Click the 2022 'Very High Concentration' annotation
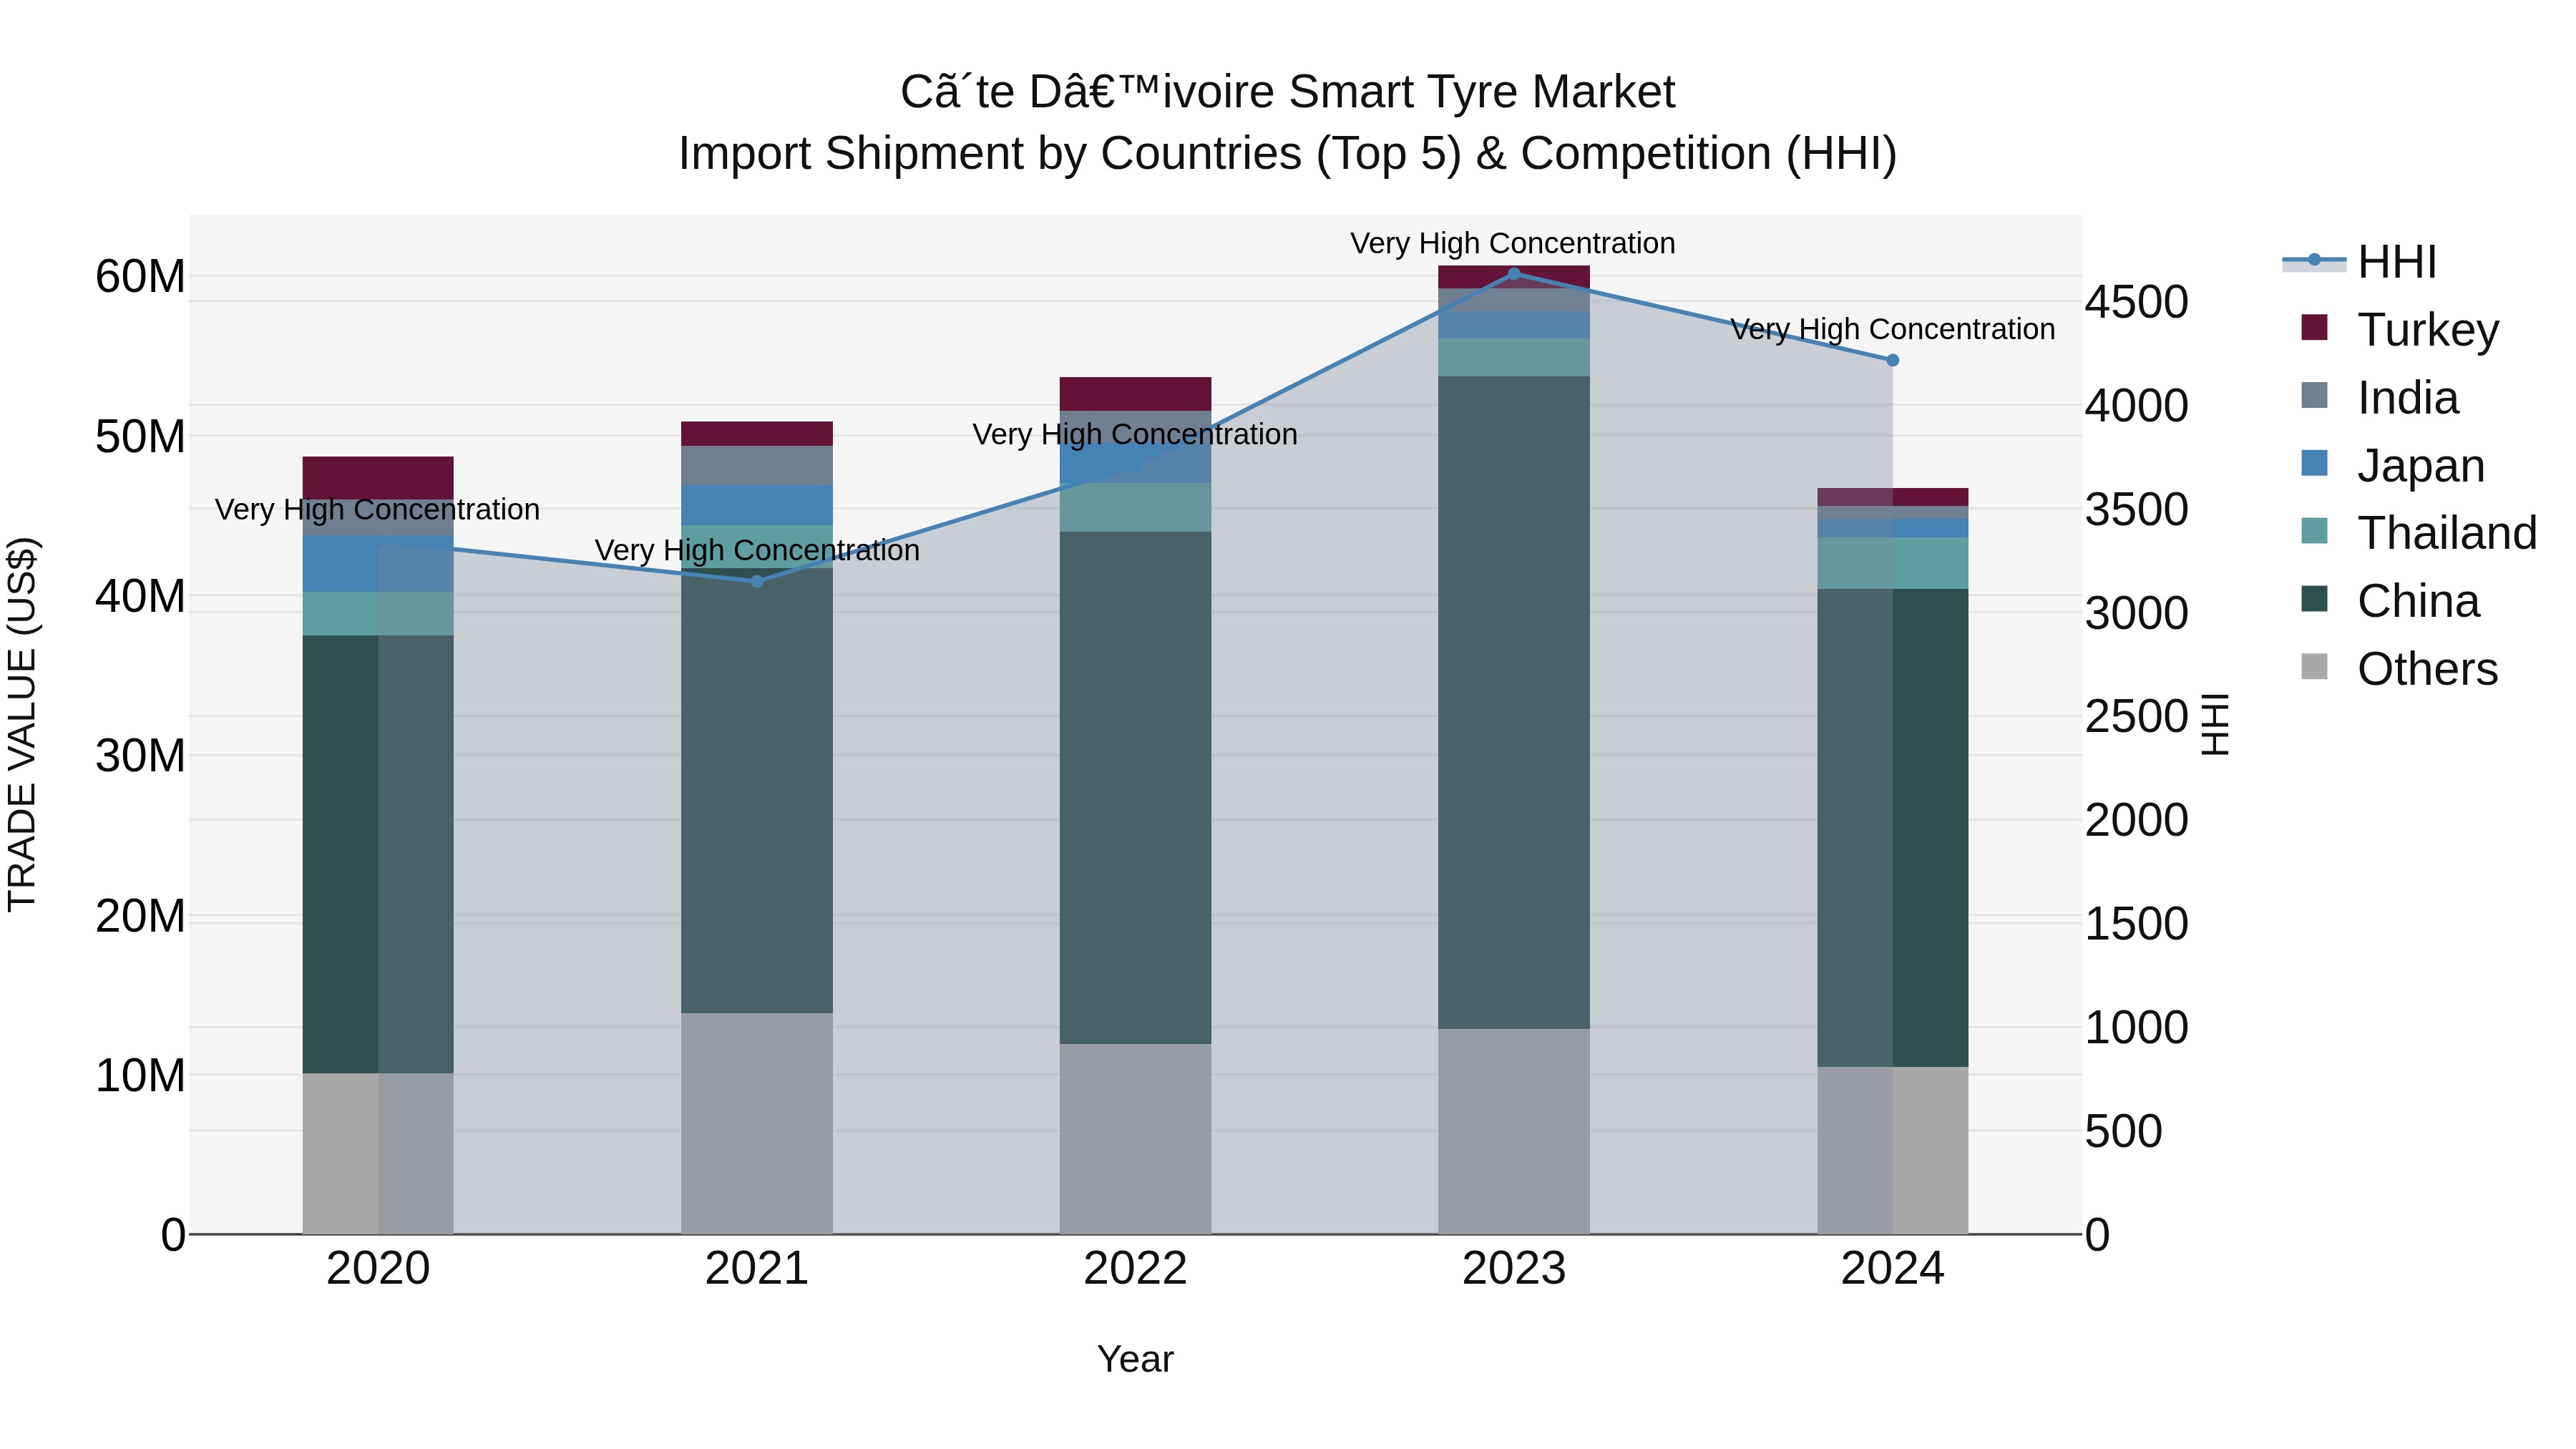This screenshot has width=2576, height=1449. pyautogui.click(x=1135, y=434)
